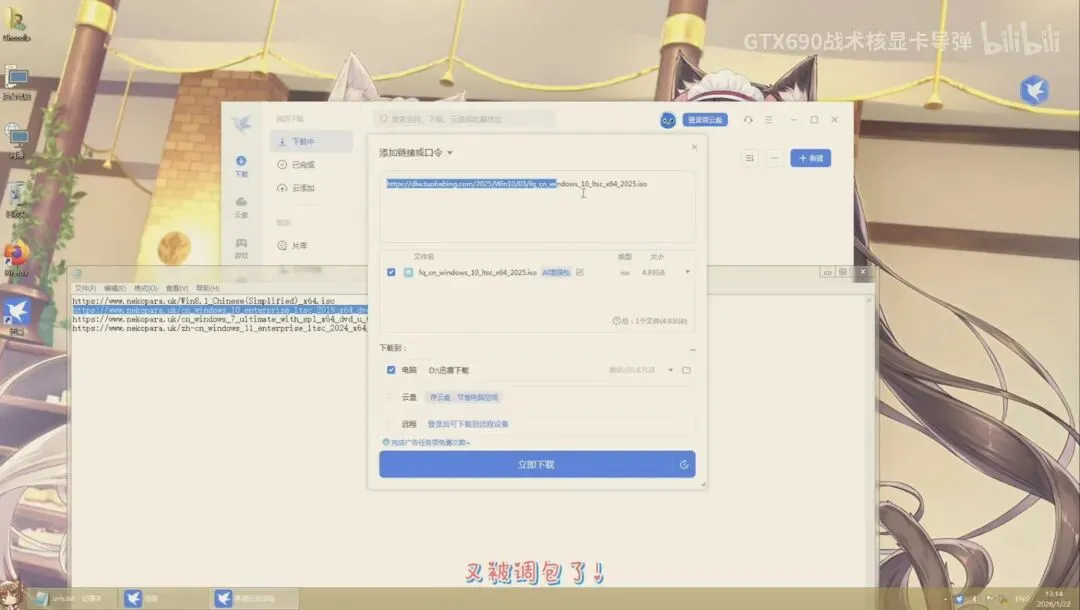Click the Xunlei search box

click(464, 119)
